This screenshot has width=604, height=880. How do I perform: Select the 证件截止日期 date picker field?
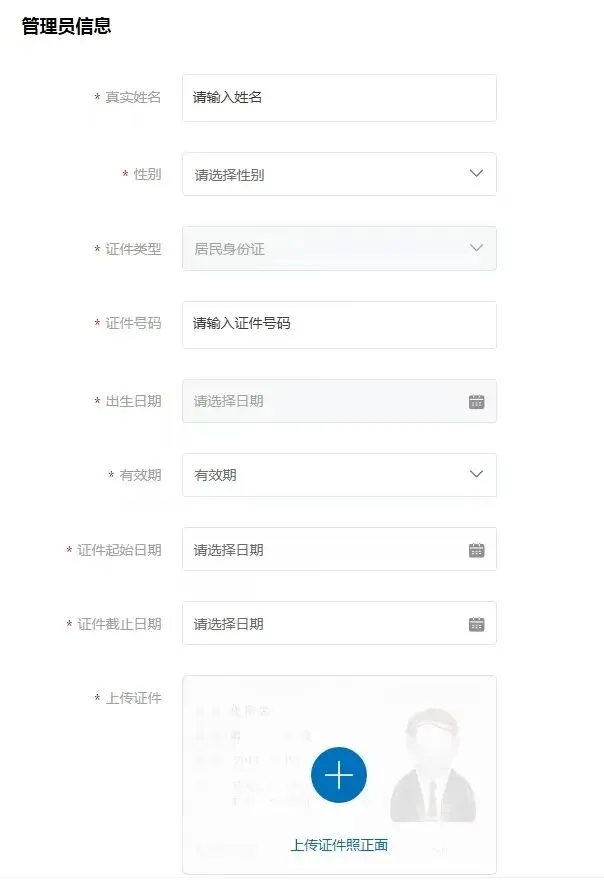coord(339,623)
